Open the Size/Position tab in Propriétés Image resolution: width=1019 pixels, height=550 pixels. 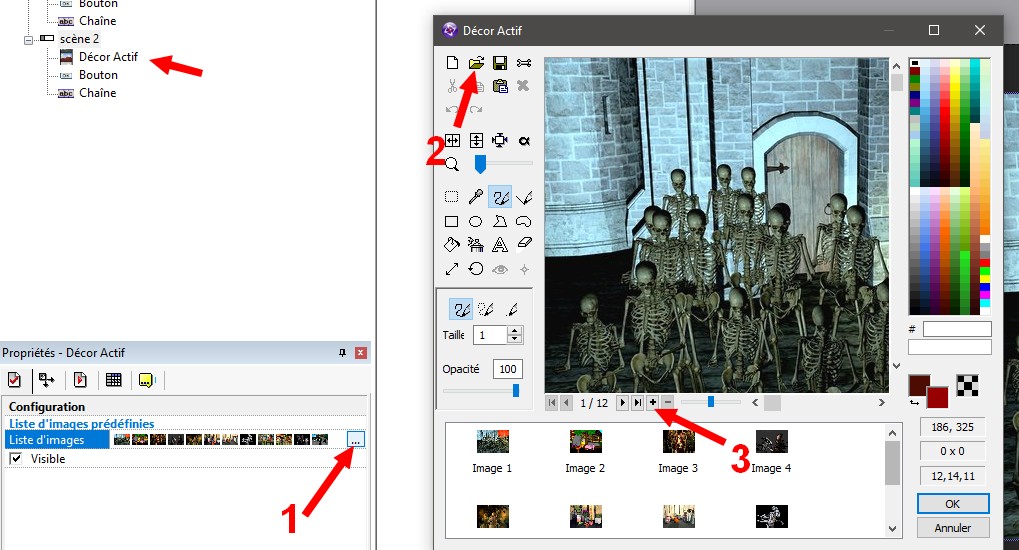(x=46, y=380)
